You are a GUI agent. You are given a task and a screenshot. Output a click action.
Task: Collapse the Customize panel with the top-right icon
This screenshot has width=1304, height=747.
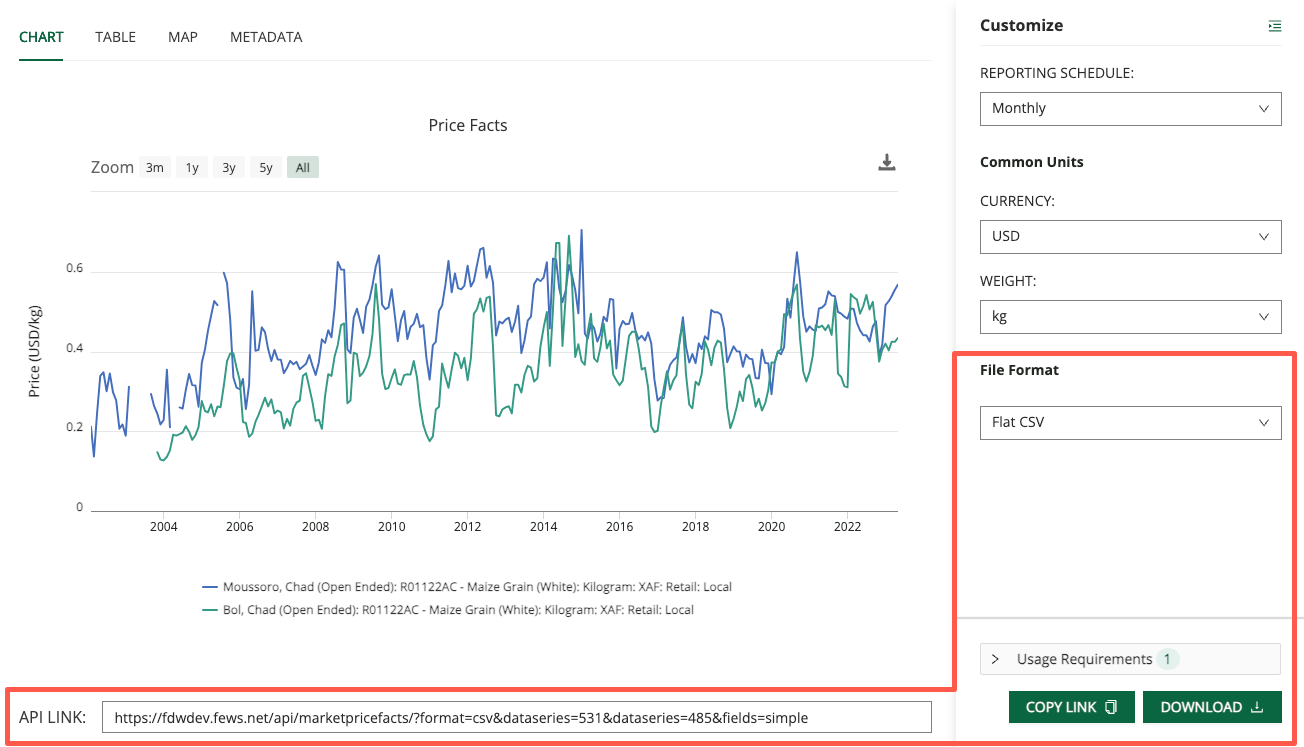tap(1274, 26)
